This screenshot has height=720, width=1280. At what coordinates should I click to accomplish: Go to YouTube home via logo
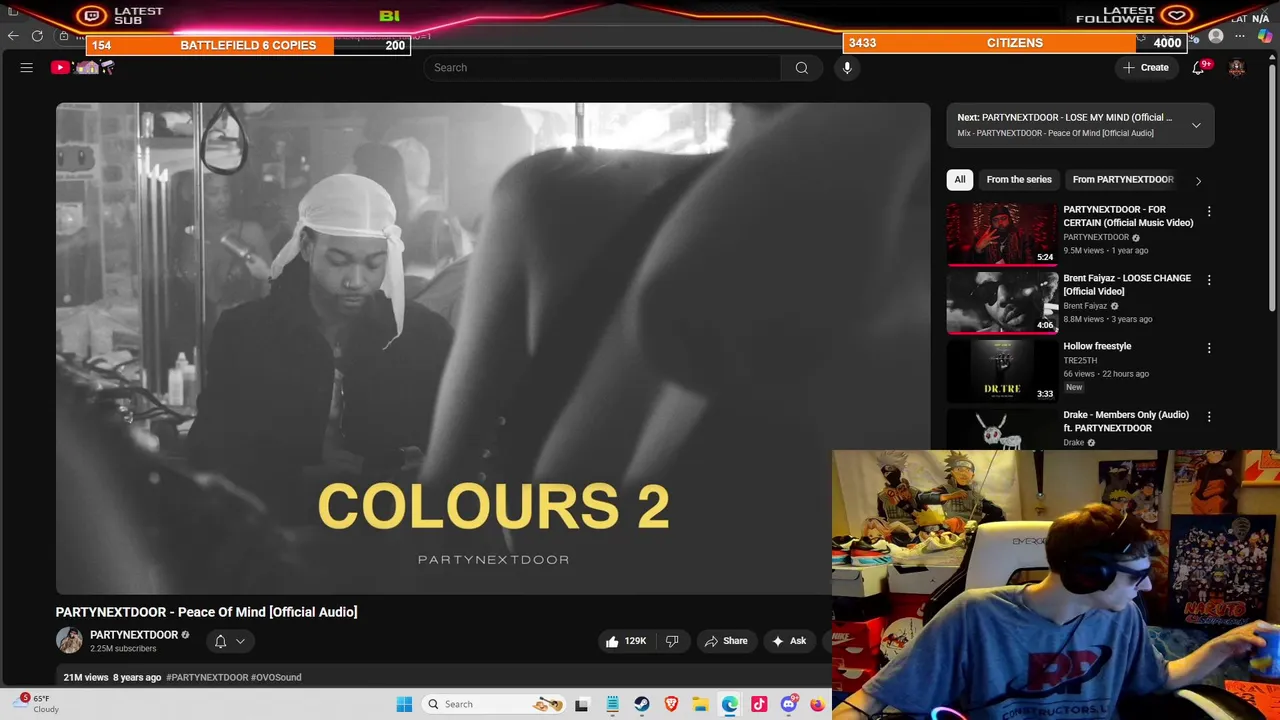[84, 67]
